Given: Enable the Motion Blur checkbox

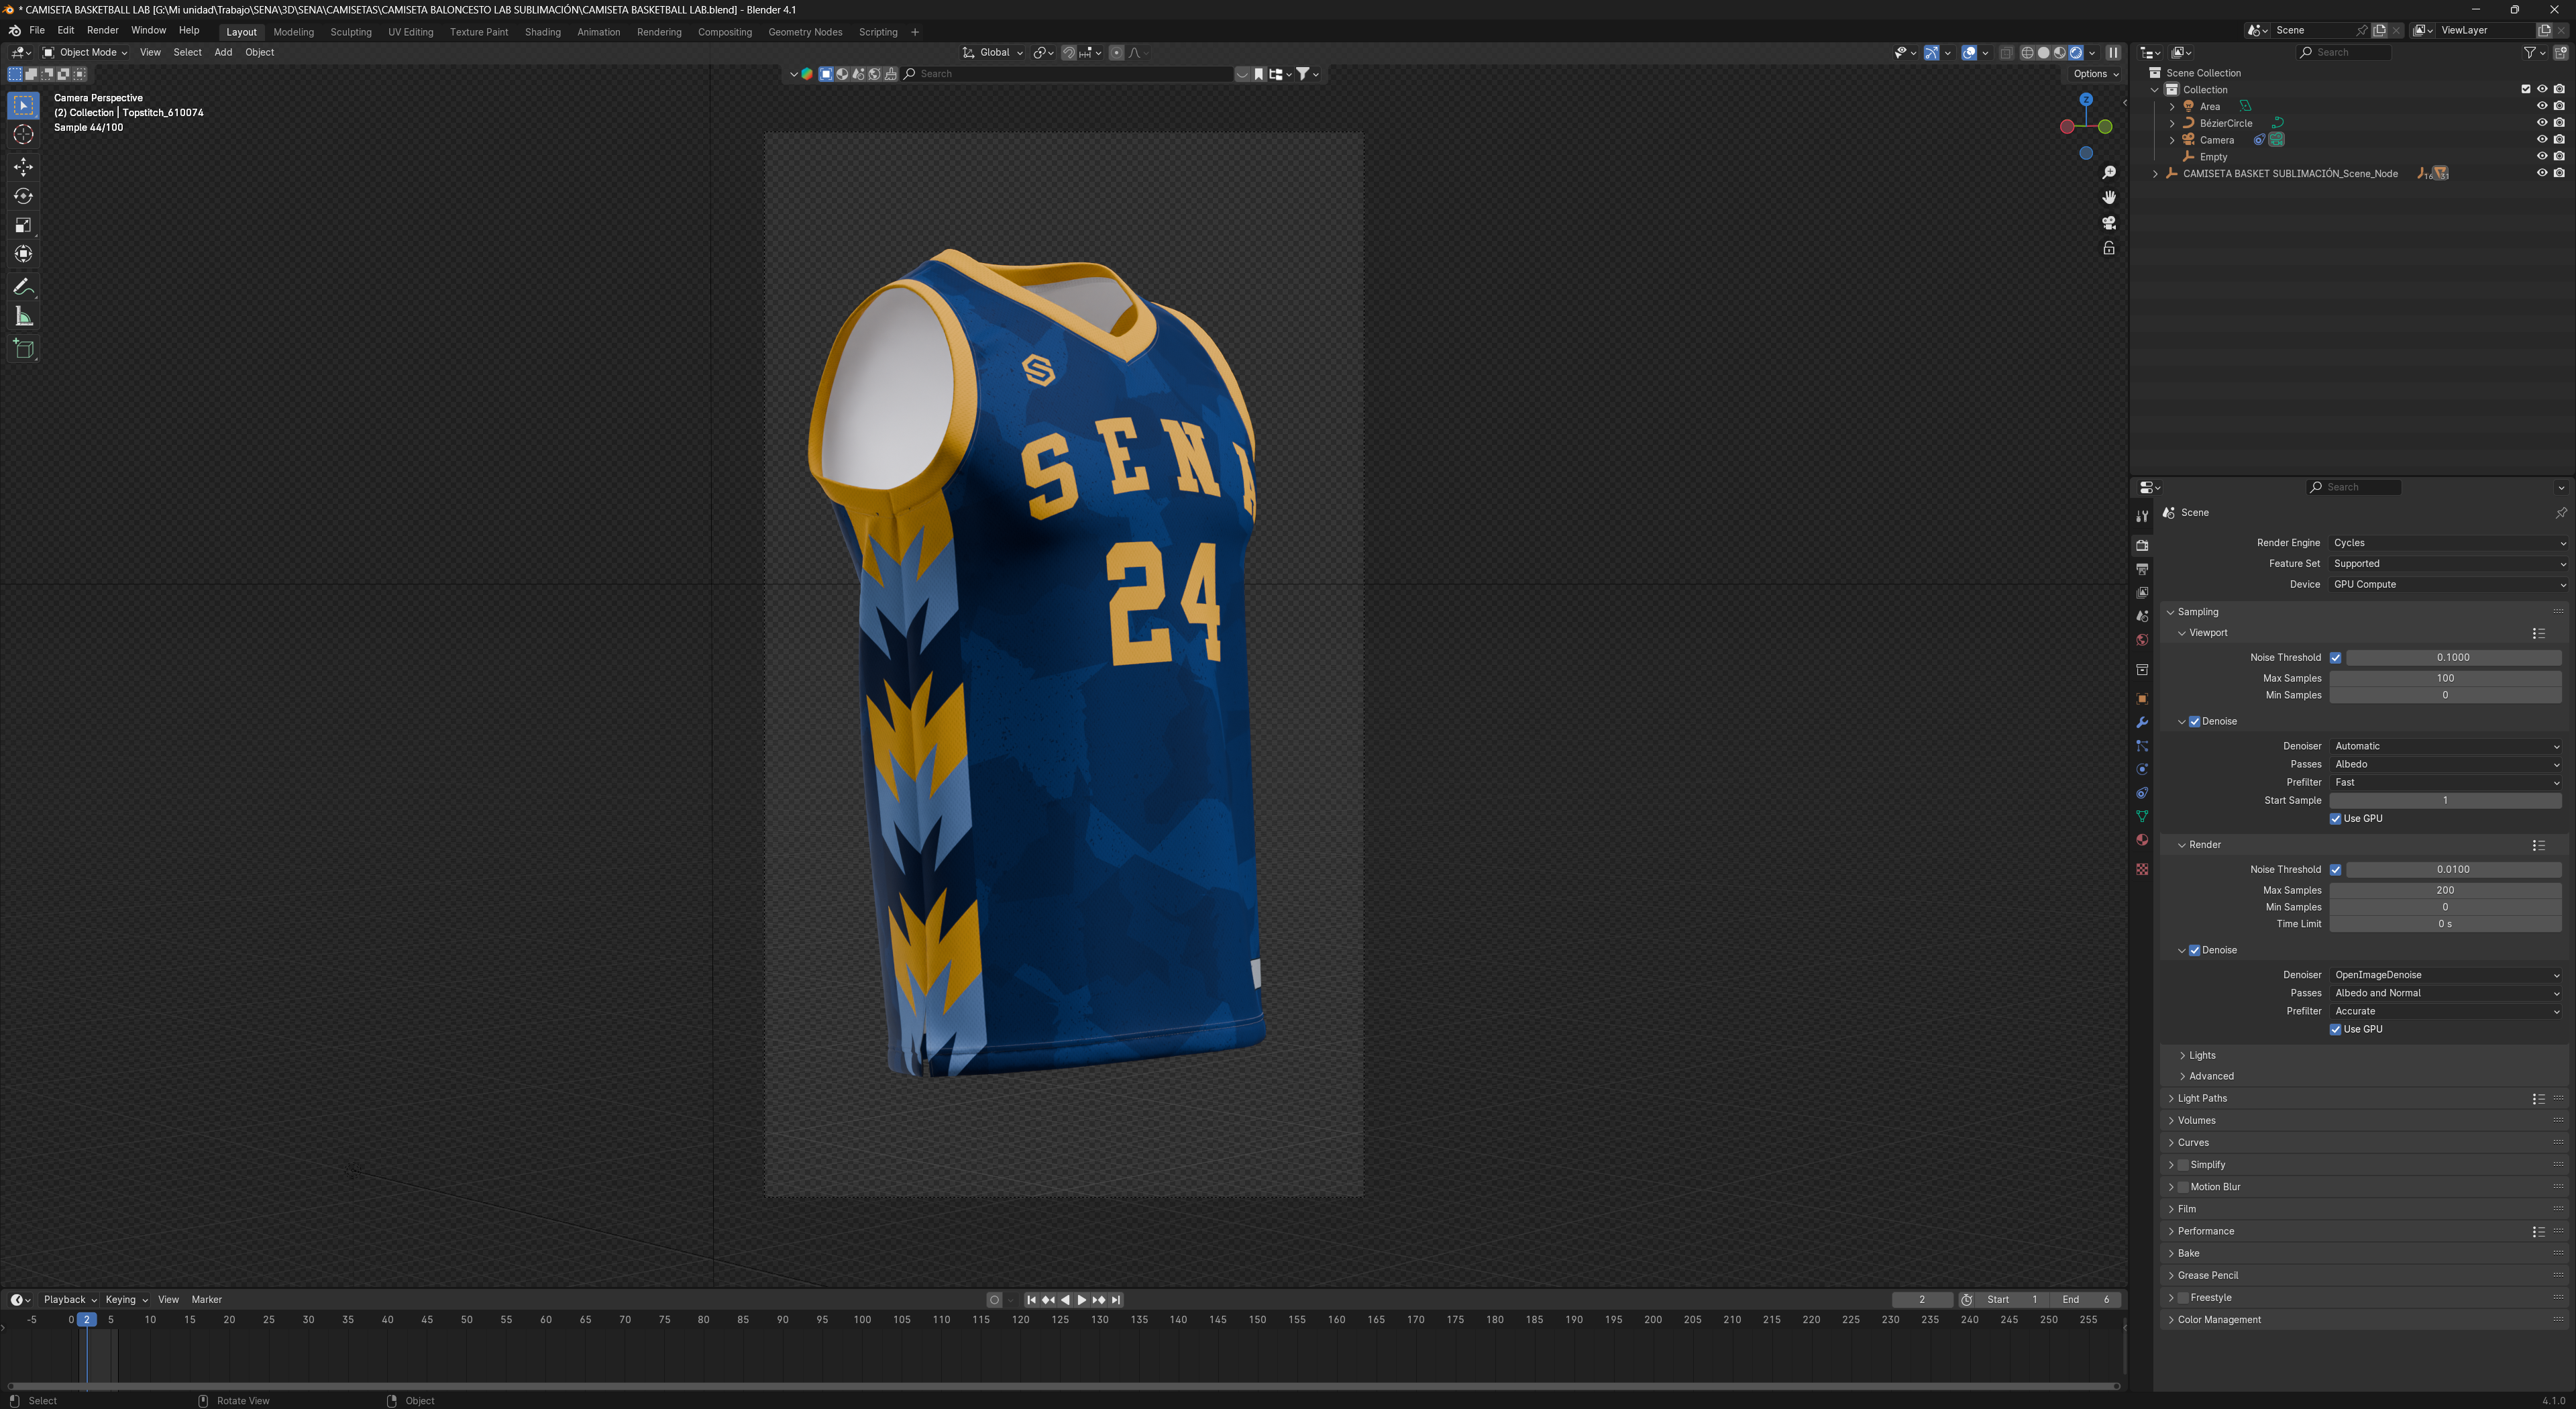Looking at the screenshot, I should pyautogui.click(x=2183, y=1187).
